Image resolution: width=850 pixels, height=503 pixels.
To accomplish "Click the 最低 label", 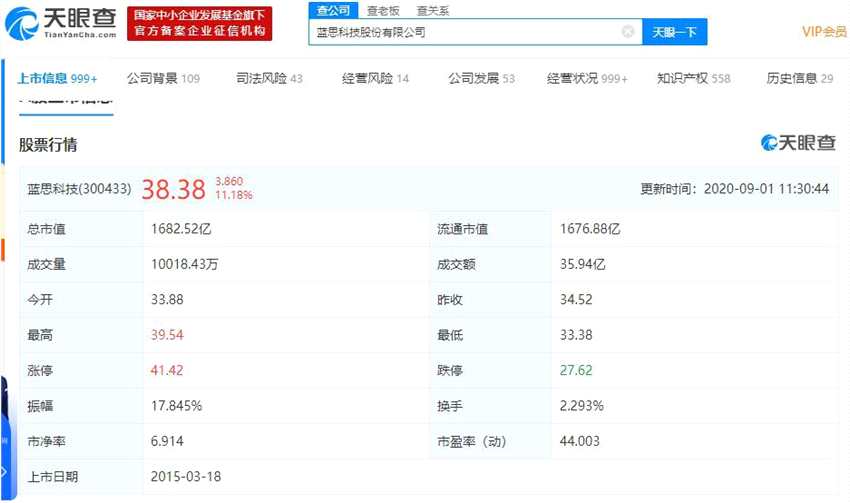I will coord(450,336).
